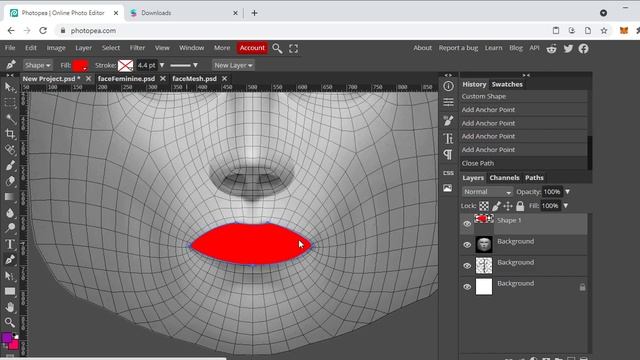Open the Stroke style swatch

pos(125,65)
